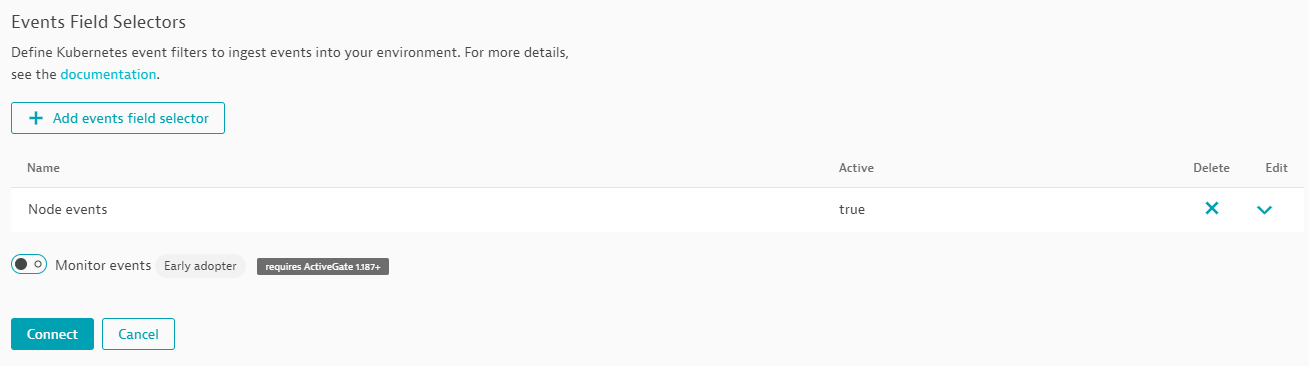Cancel the Kubernetes connection setup
Screen dimensions: 1309x366
click(x=138, y=334)
